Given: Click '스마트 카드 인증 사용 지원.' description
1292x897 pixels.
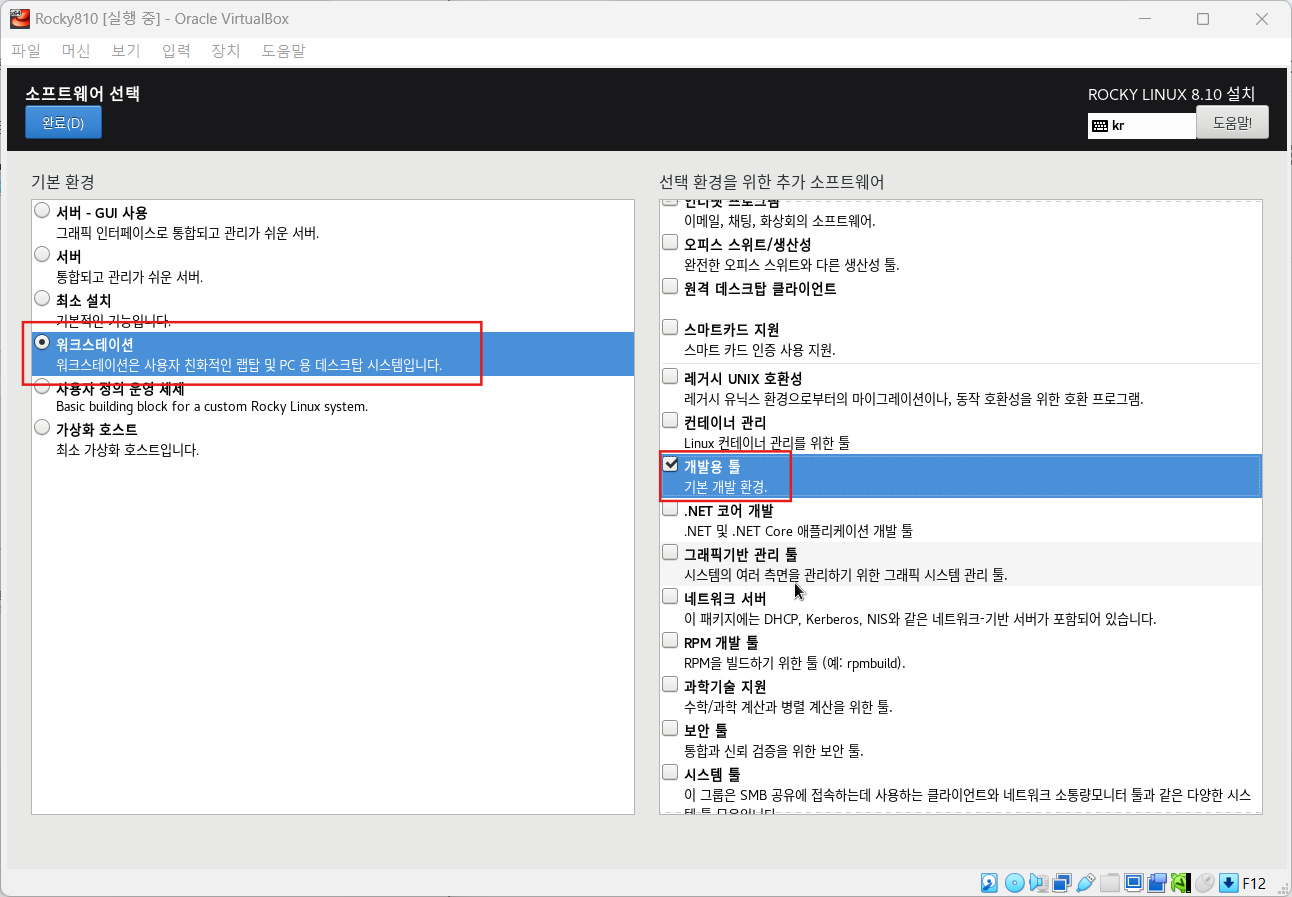Looking at the screenshot, I should tap(760, 350).
